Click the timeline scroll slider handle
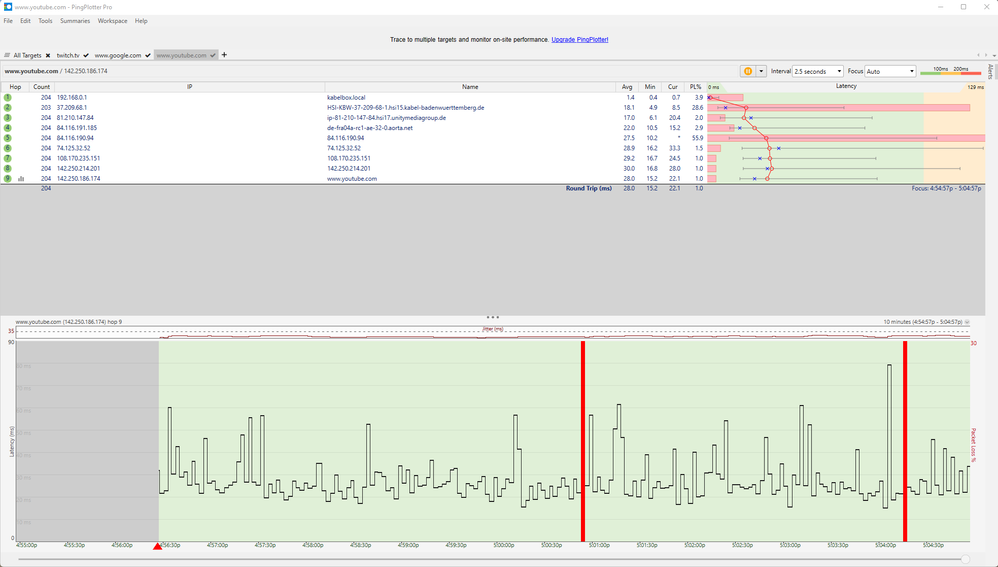The width and height of the screenshot is (998, 567). coord(966,559)
